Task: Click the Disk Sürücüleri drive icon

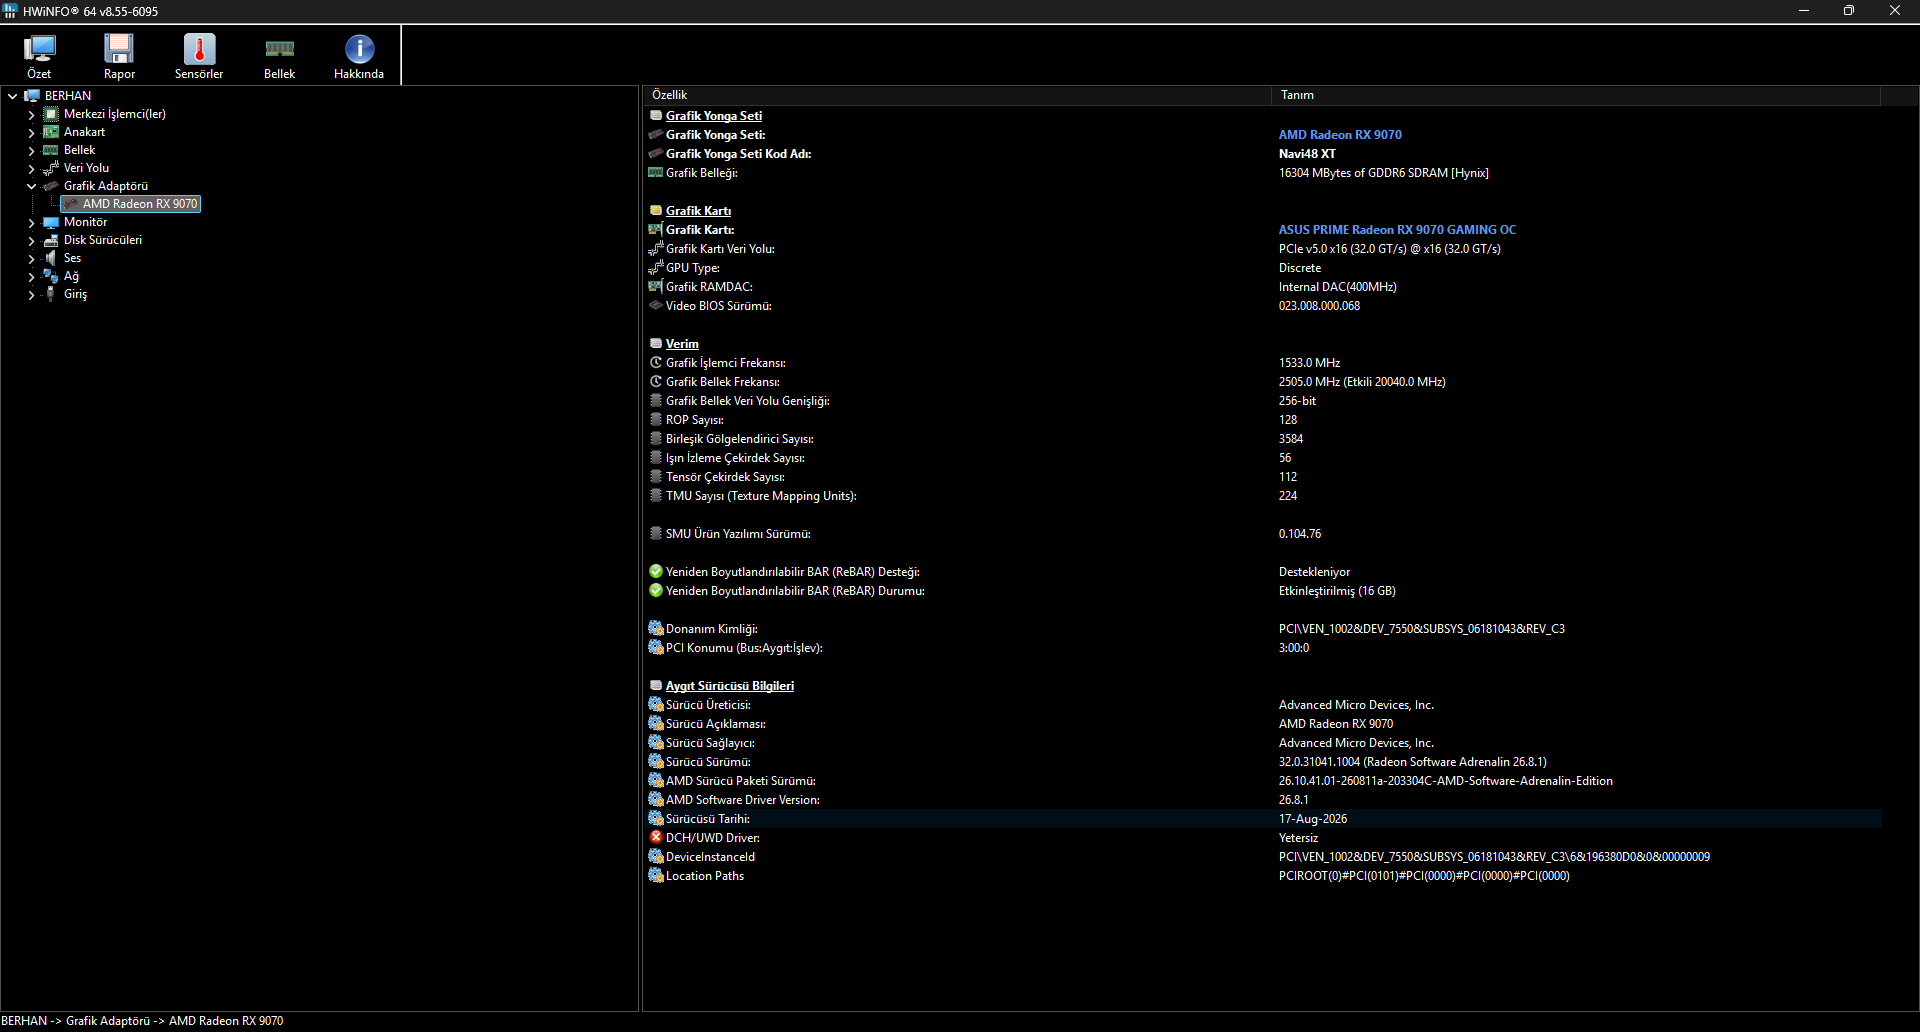Action: (x=51, y=240)
